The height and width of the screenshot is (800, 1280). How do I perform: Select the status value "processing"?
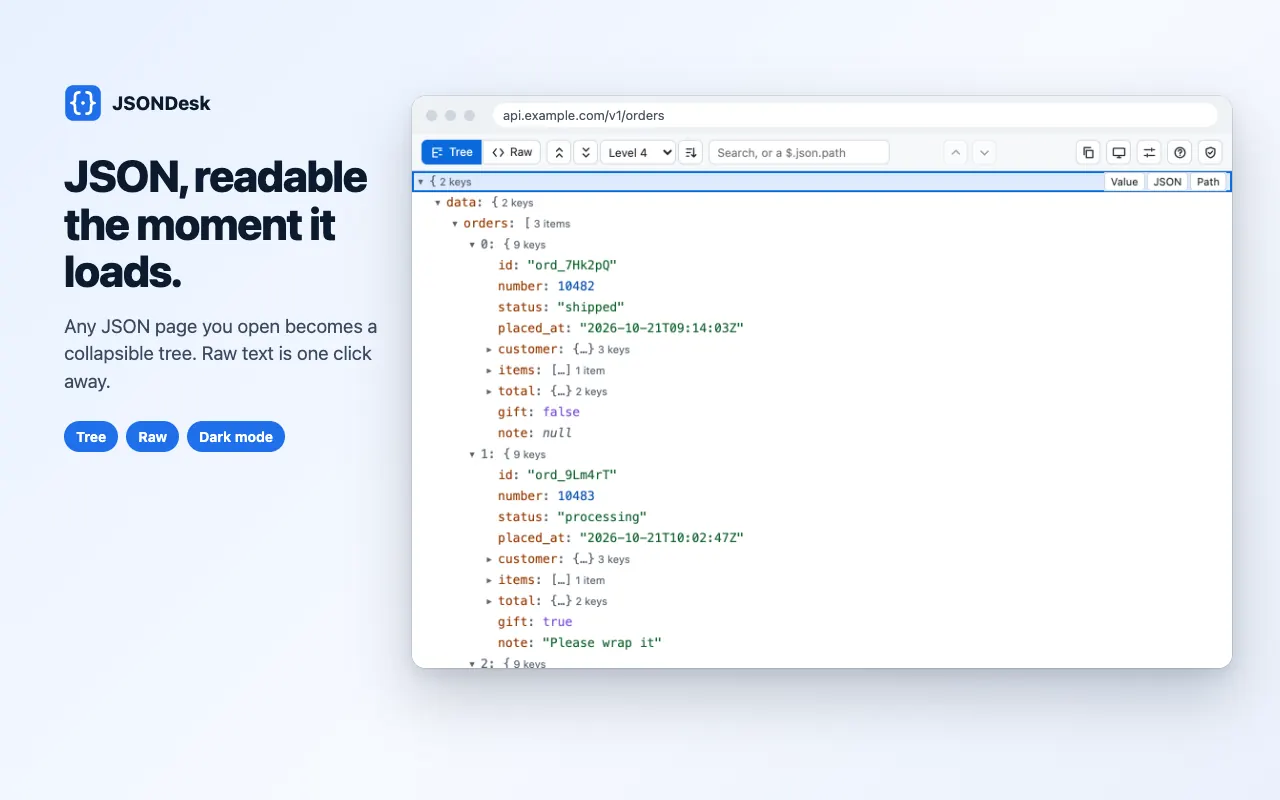coord(602,517)
